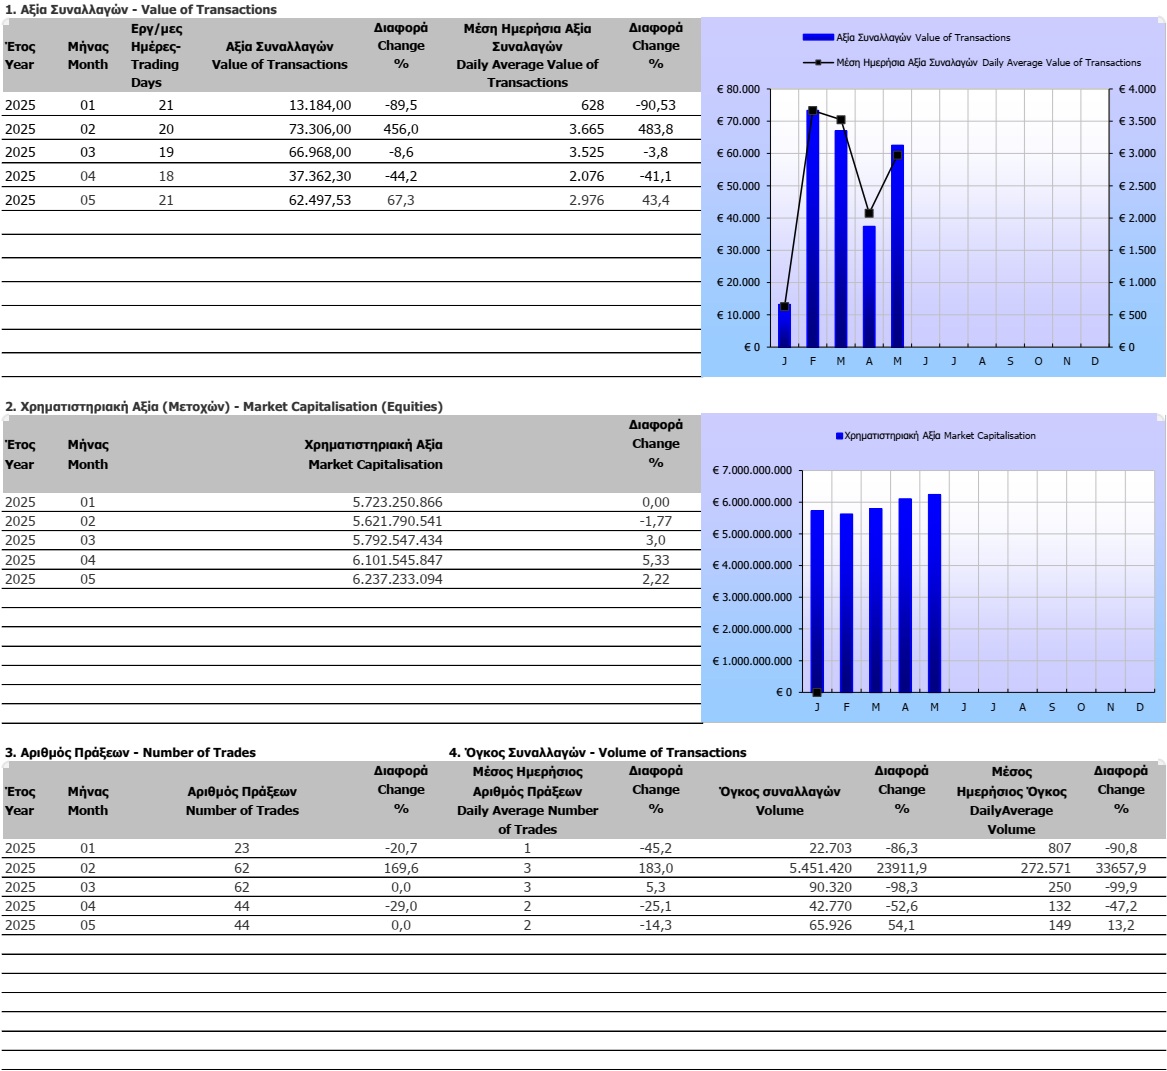Click February's bar in the transactions chart
This screenshot has width=1167, height=1071.
pyautogui.click(x=812, y=228)
